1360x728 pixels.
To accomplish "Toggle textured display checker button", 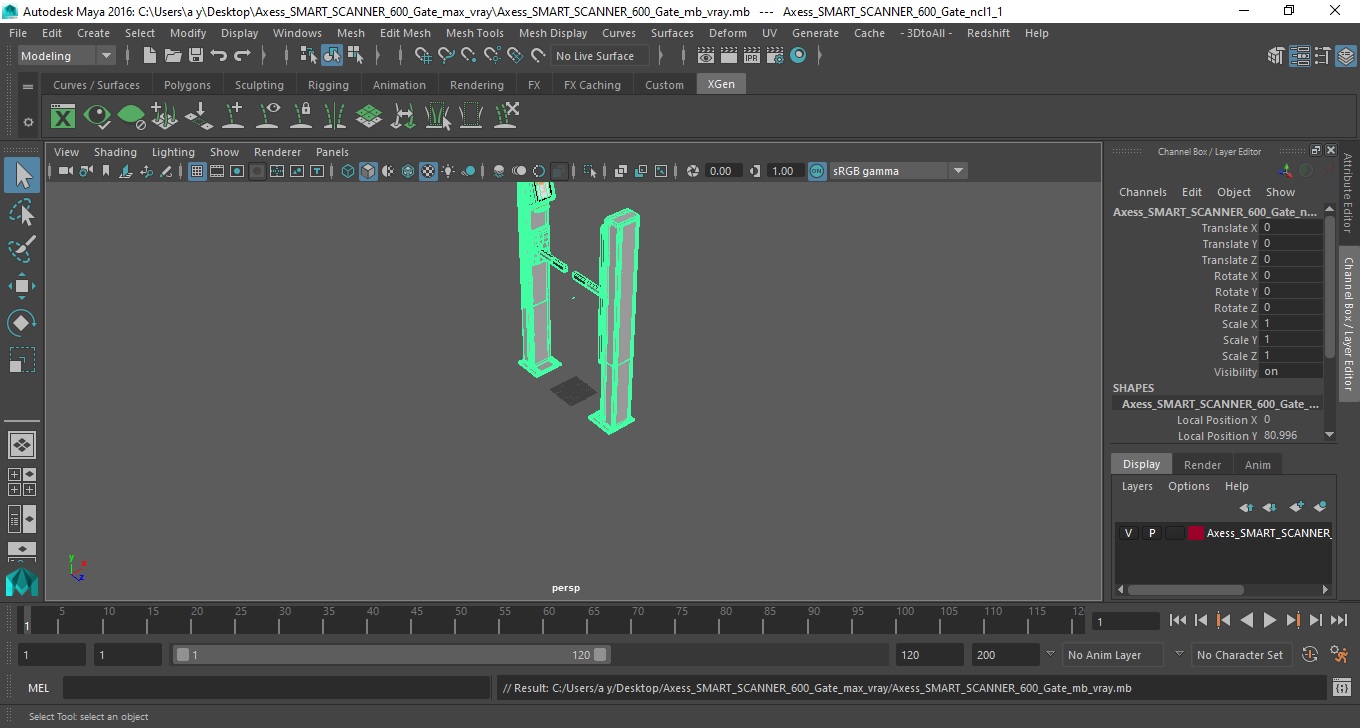I will pyautogui.click(x=428, y=171).
